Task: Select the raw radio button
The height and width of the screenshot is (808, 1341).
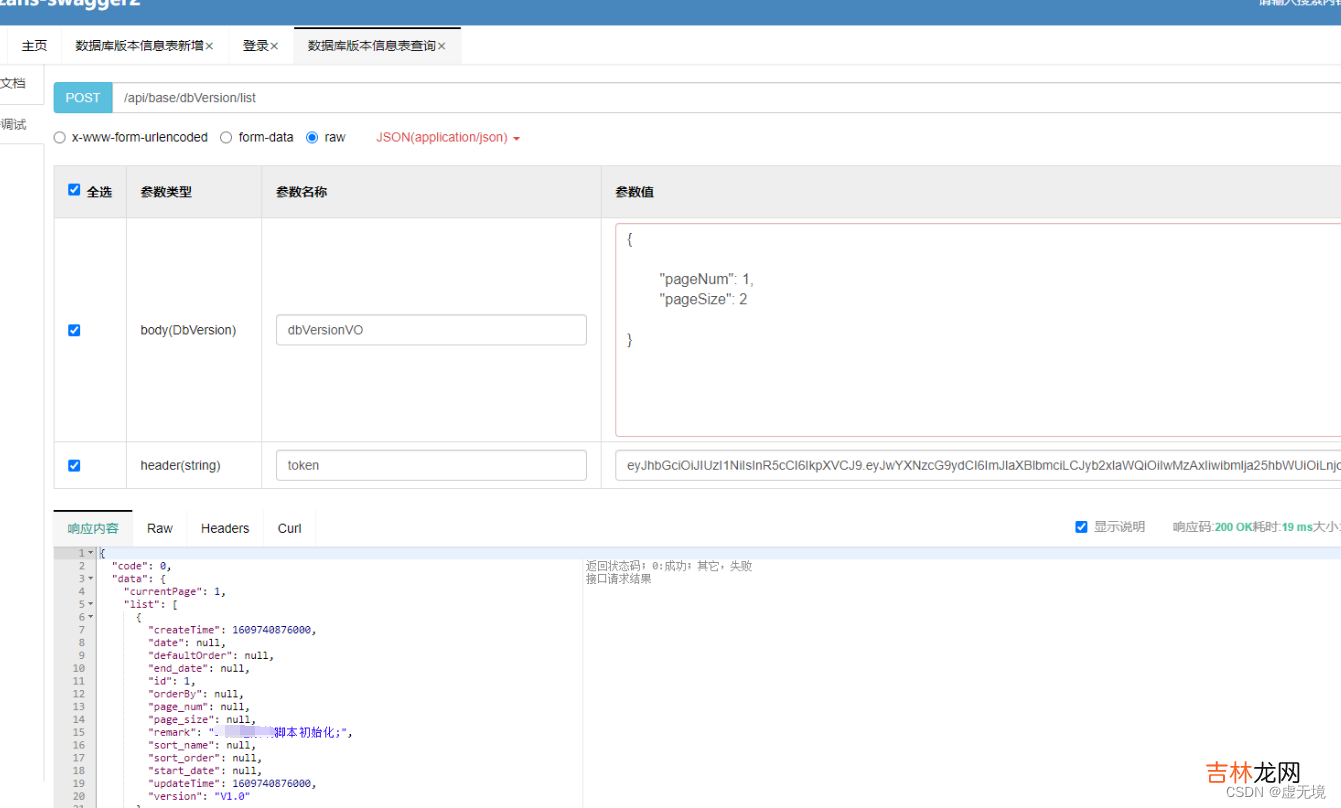Action: [312, 137]
